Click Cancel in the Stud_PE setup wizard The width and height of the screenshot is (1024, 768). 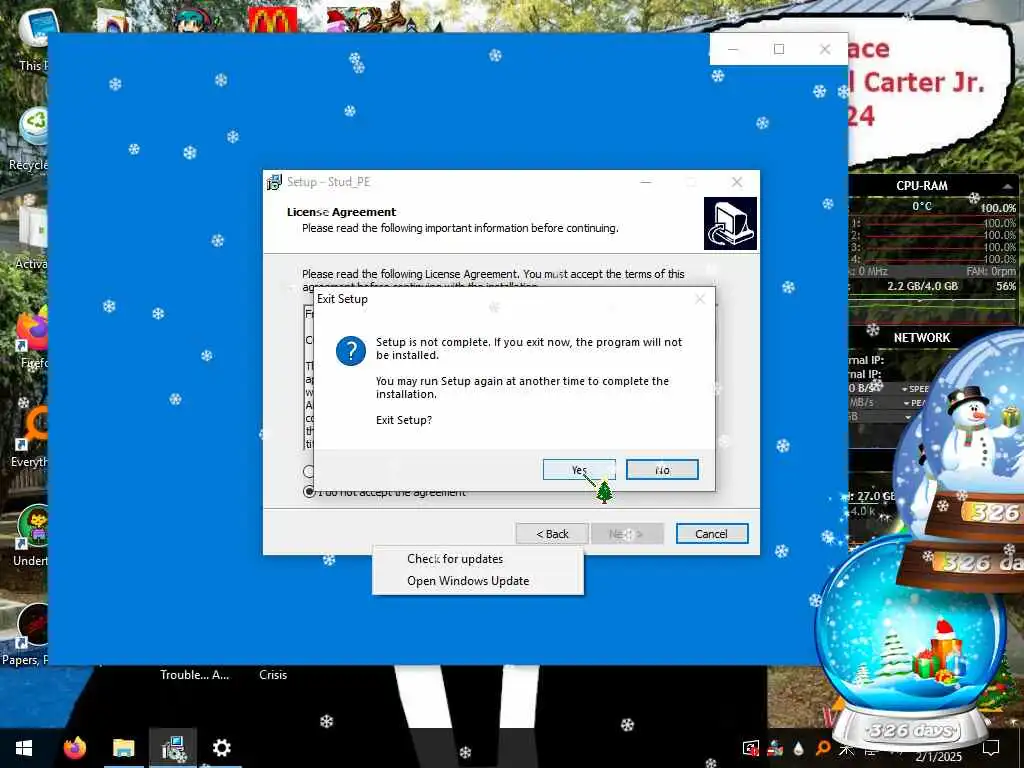point(711,534)
